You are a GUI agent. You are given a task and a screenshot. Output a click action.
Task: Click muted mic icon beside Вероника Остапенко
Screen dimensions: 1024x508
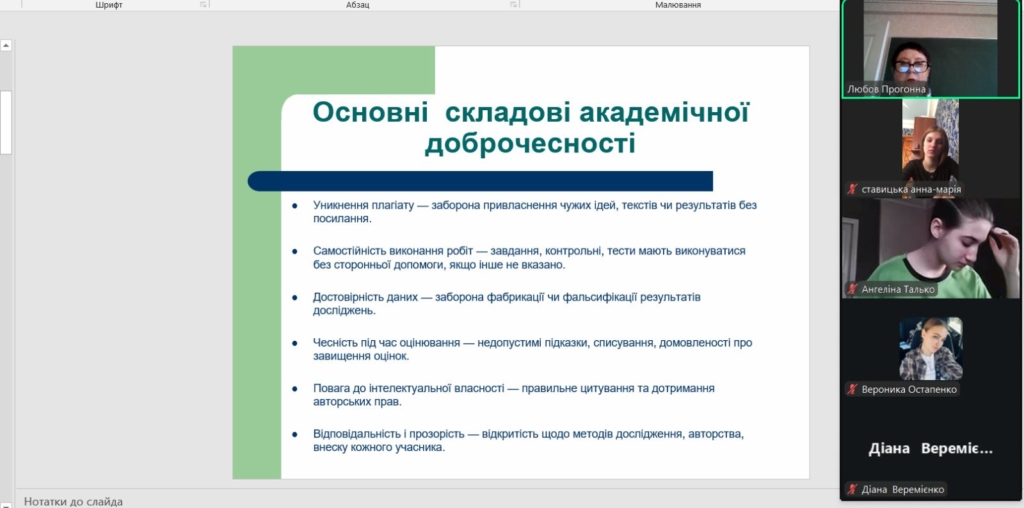point(852,389)
